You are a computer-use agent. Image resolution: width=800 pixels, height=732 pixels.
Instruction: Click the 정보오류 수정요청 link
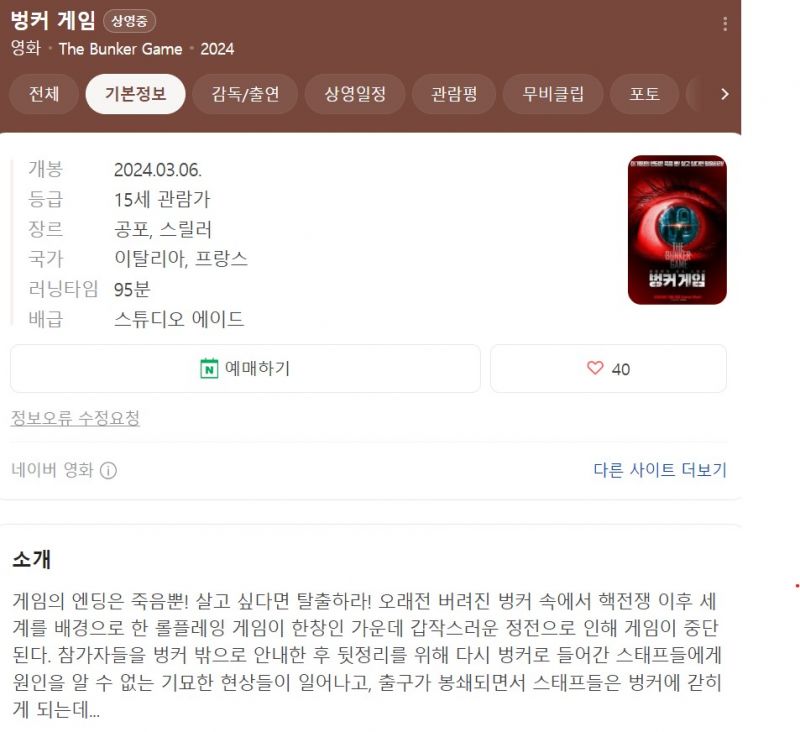(x=75, y=418)
